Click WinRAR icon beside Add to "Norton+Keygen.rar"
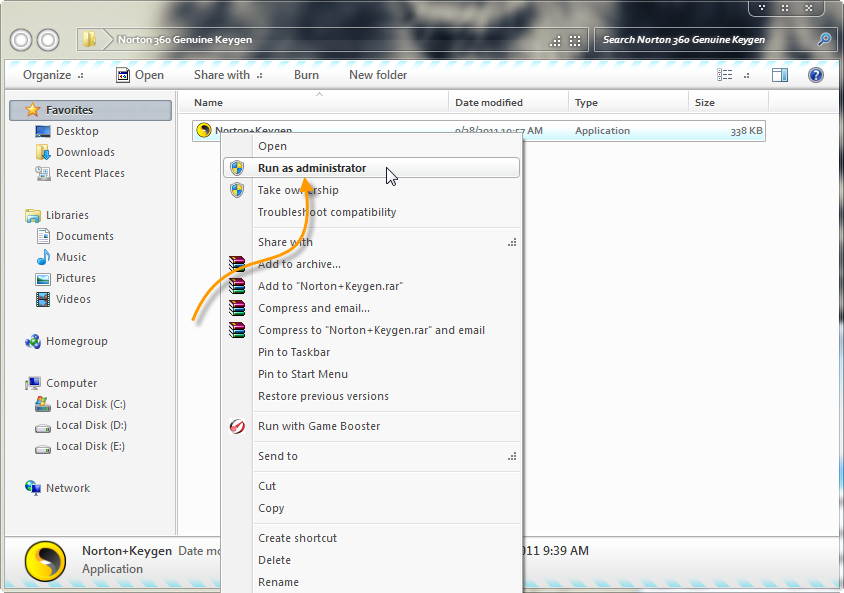 (x=237, y=286)
